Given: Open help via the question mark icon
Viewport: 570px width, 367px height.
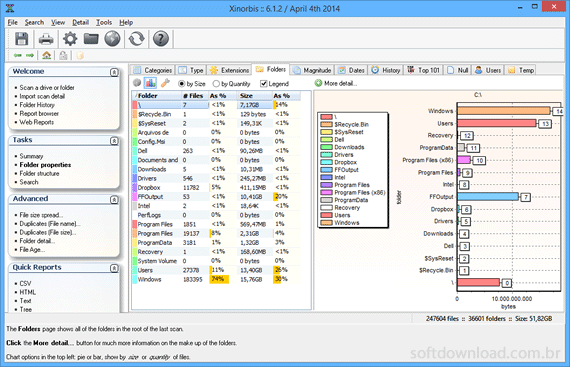Looking at the screenshot, I should coord(161,39).
